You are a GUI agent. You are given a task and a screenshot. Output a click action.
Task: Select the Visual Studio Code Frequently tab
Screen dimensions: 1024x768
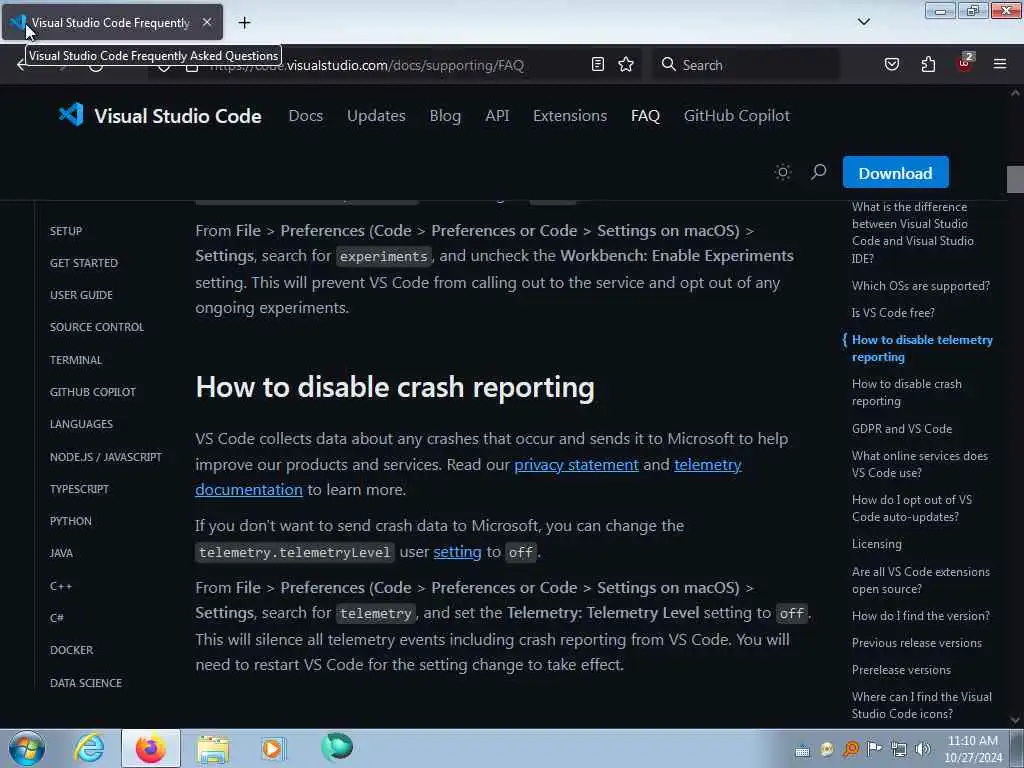click(x=112, y=22)
